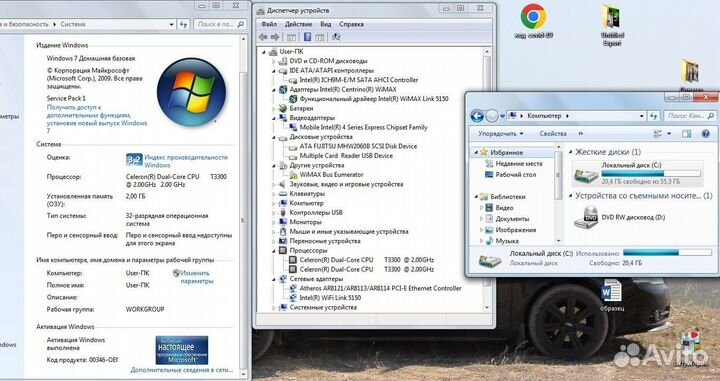
Task: Select Atheros AR8121/AR8113/AR8114 Ethernet Controller
Action: [x=380, y=288]
